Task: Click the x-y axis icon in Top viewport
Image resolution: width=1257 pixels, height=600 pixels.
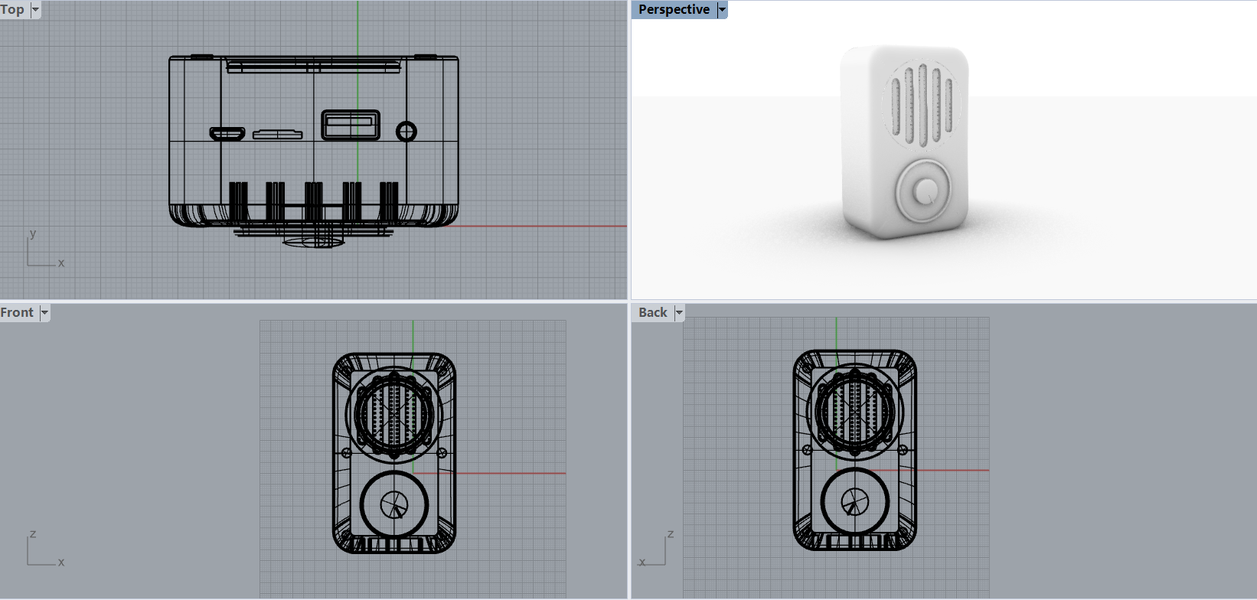Action: [44, 250]
